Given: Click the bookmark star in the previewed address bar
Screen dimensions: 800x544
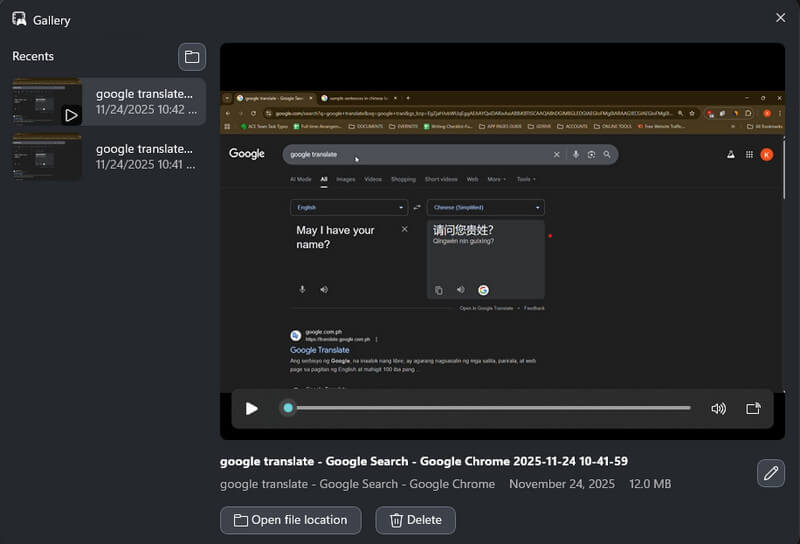Looking at the screenshot, I should tap(692, 113).
